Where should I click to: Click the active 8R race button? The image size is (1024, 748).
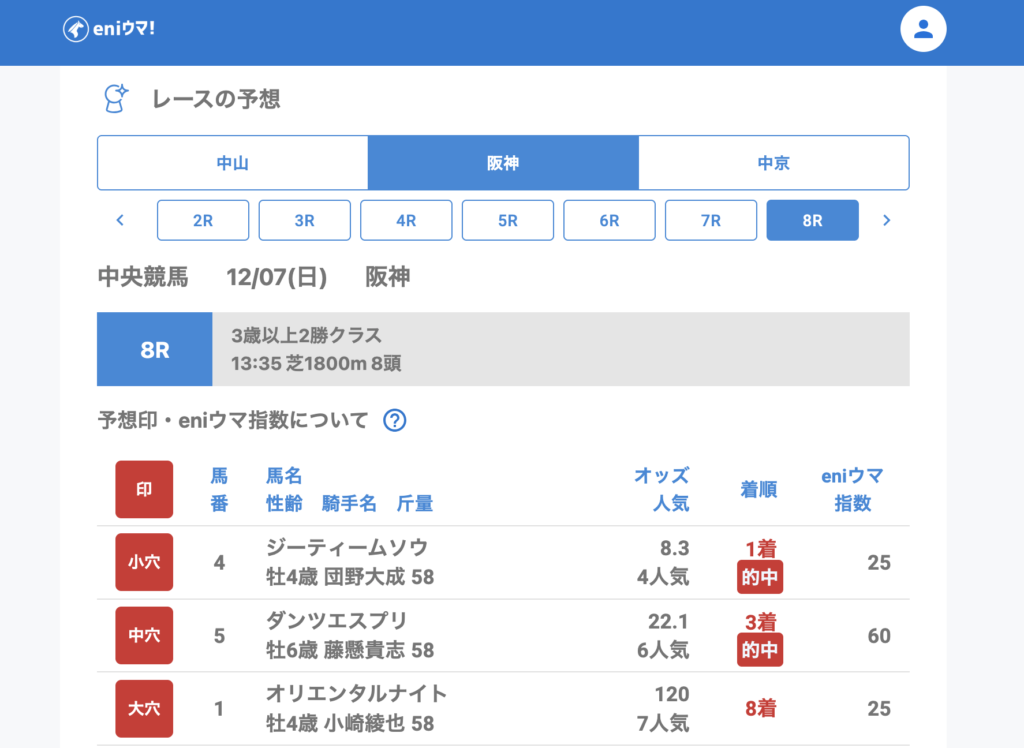coord(812,220)
